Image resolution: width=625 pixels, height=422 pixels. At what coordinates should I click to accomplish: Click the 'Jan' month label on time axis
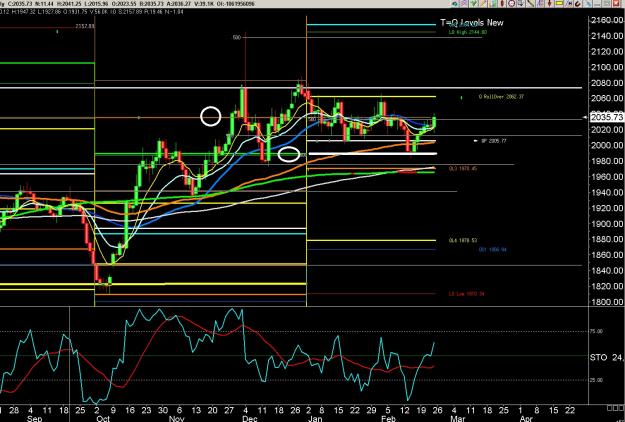point(315,419)
